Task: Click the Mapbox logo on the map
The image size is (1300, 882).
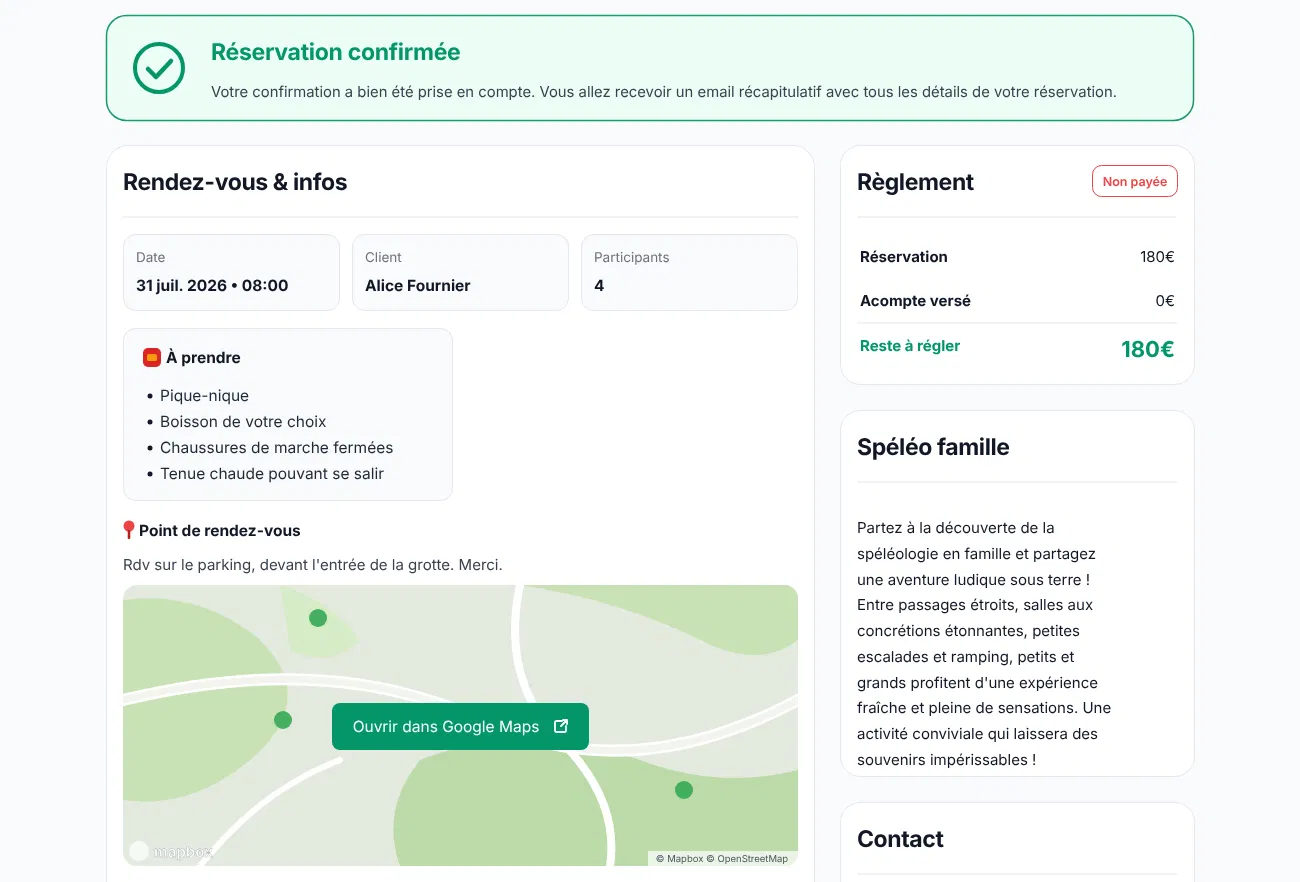Action: tap(171, 851)
